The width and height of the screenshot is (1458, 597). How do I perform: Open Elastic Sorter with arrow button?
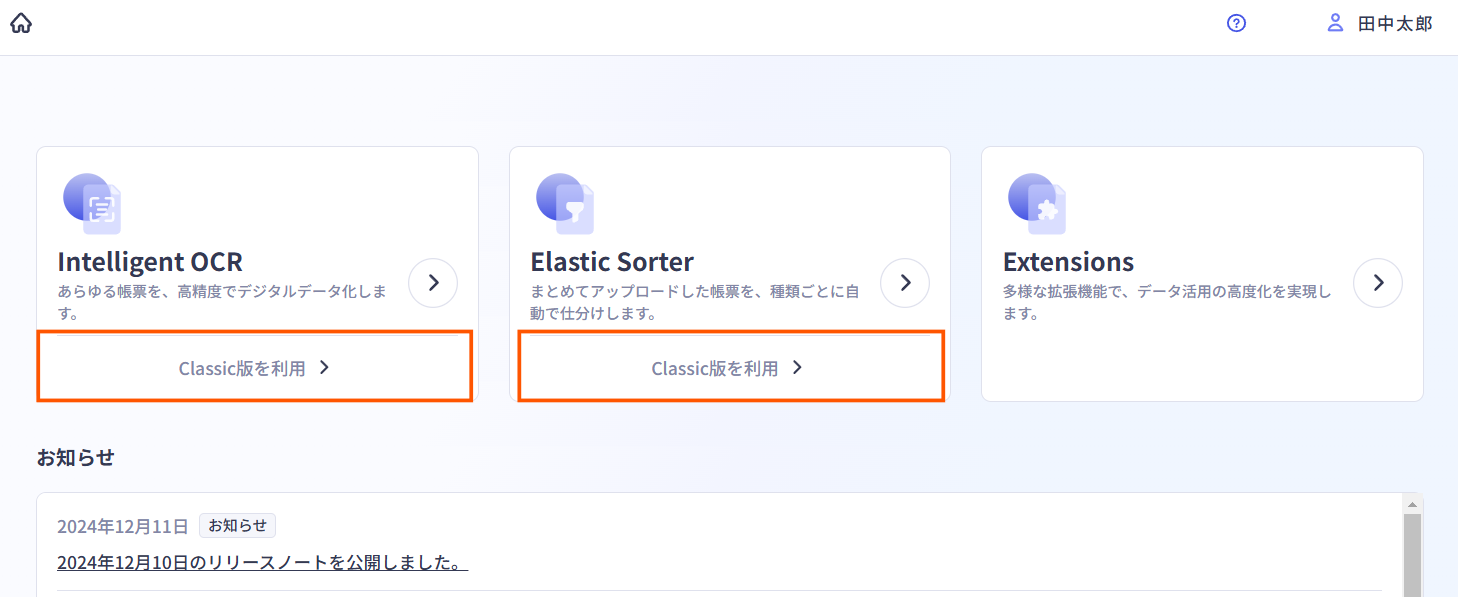(x=905, y=283)
